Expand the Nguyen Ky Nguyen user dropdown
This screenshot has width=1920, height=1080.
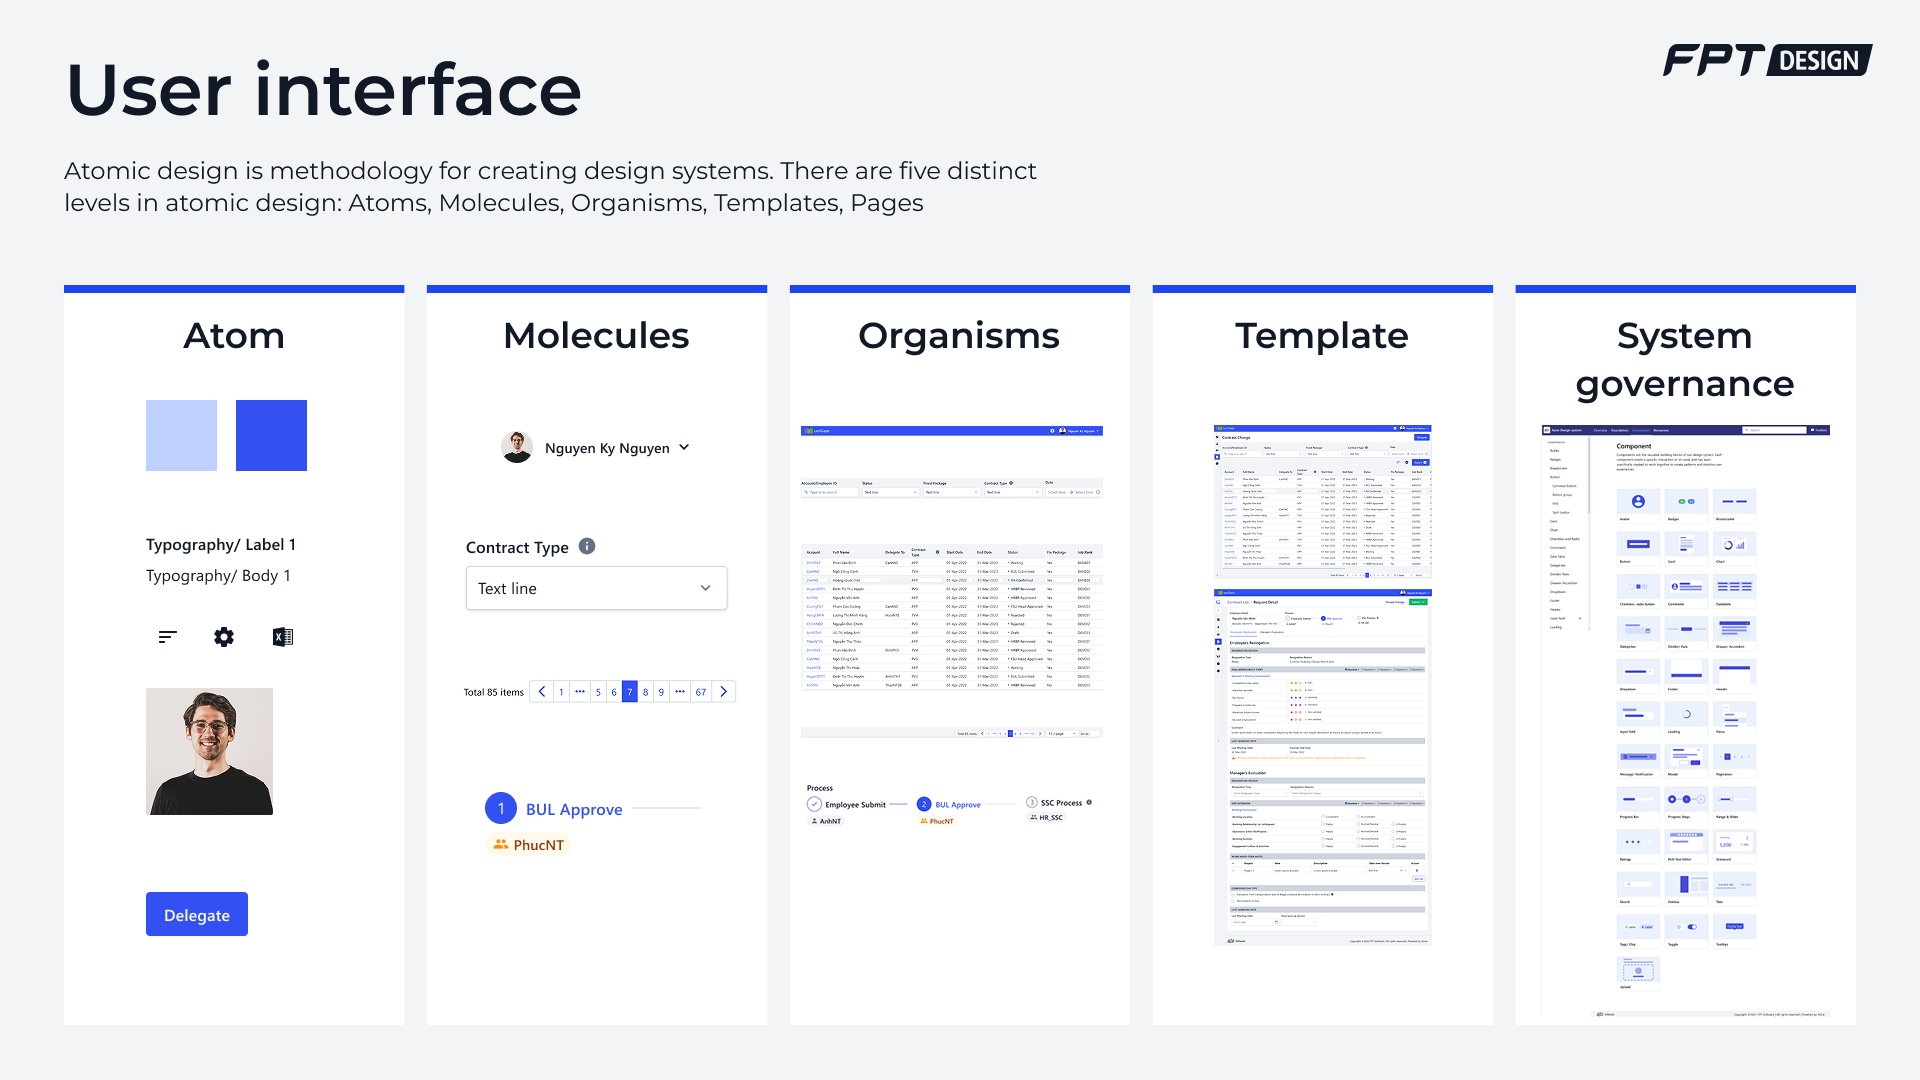(684, 447)
